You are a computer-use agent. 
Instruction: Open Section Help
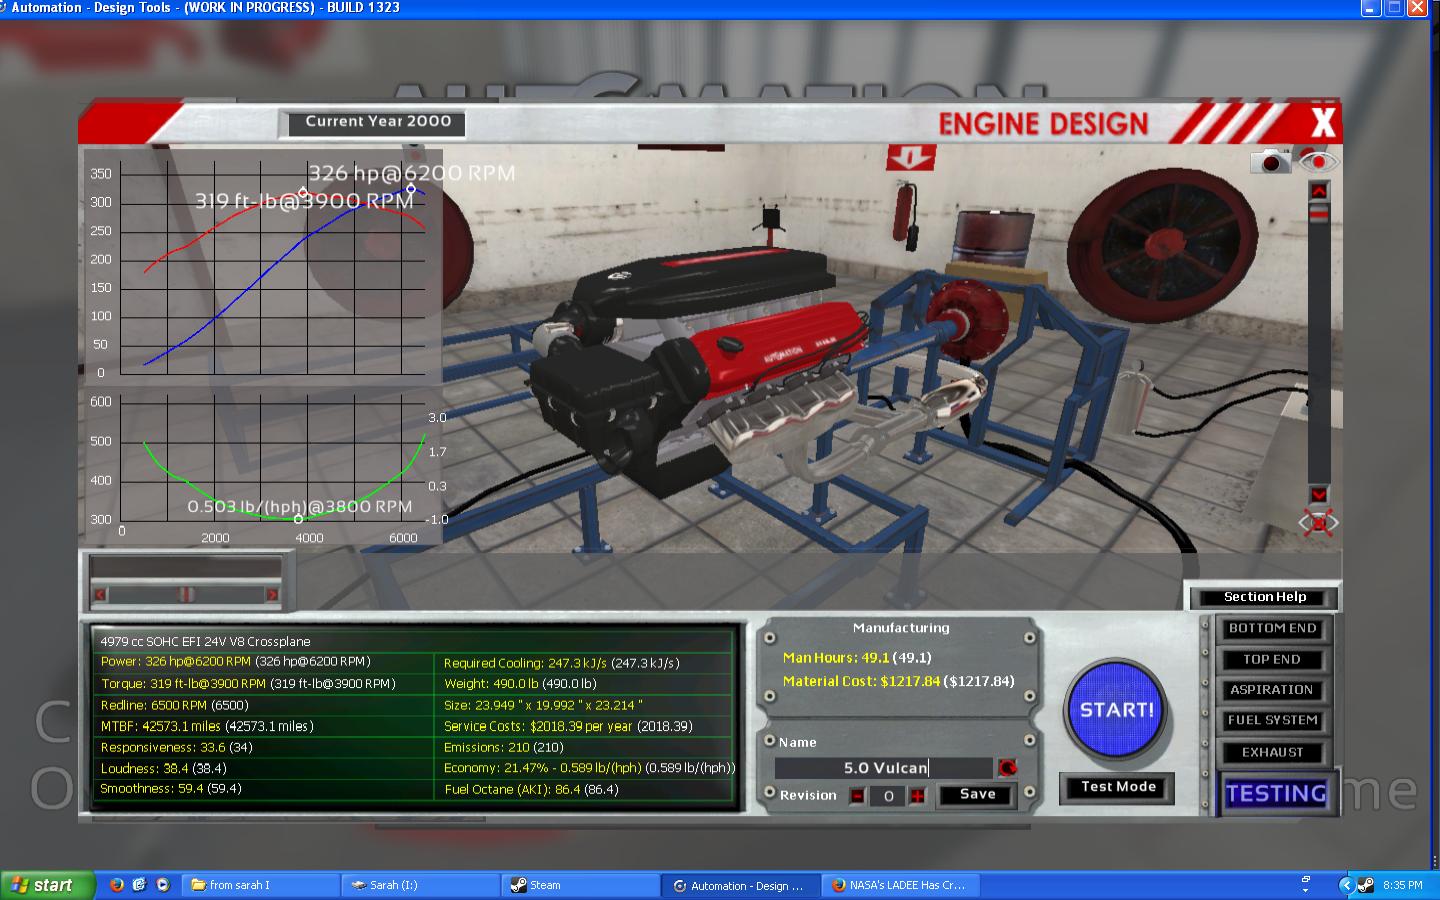coord(1264,597)
